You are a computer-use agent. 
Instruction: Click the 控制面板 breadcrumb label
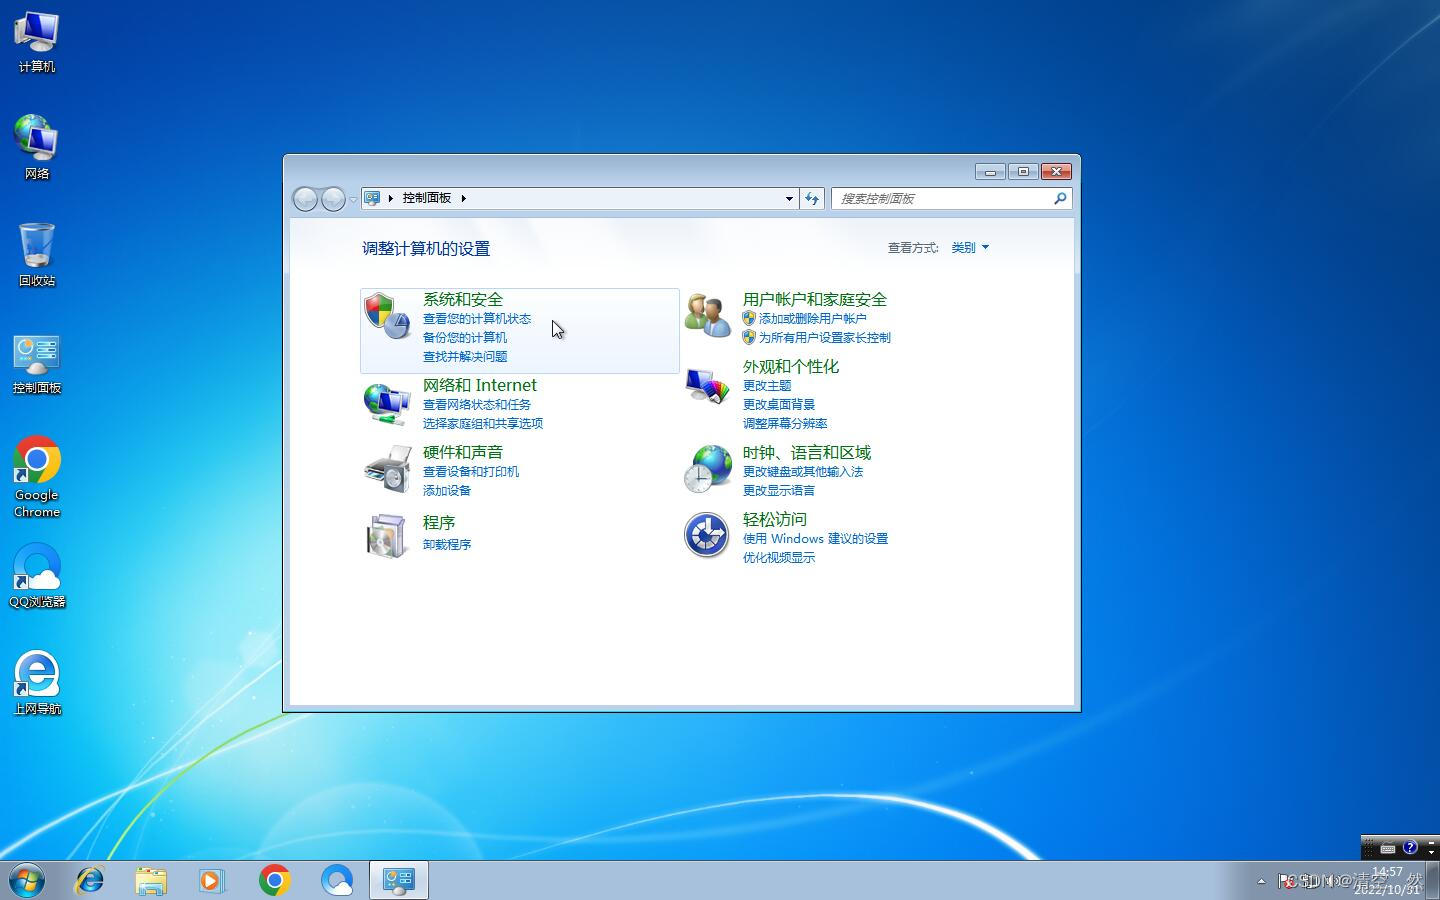click(x=427, y=198)
